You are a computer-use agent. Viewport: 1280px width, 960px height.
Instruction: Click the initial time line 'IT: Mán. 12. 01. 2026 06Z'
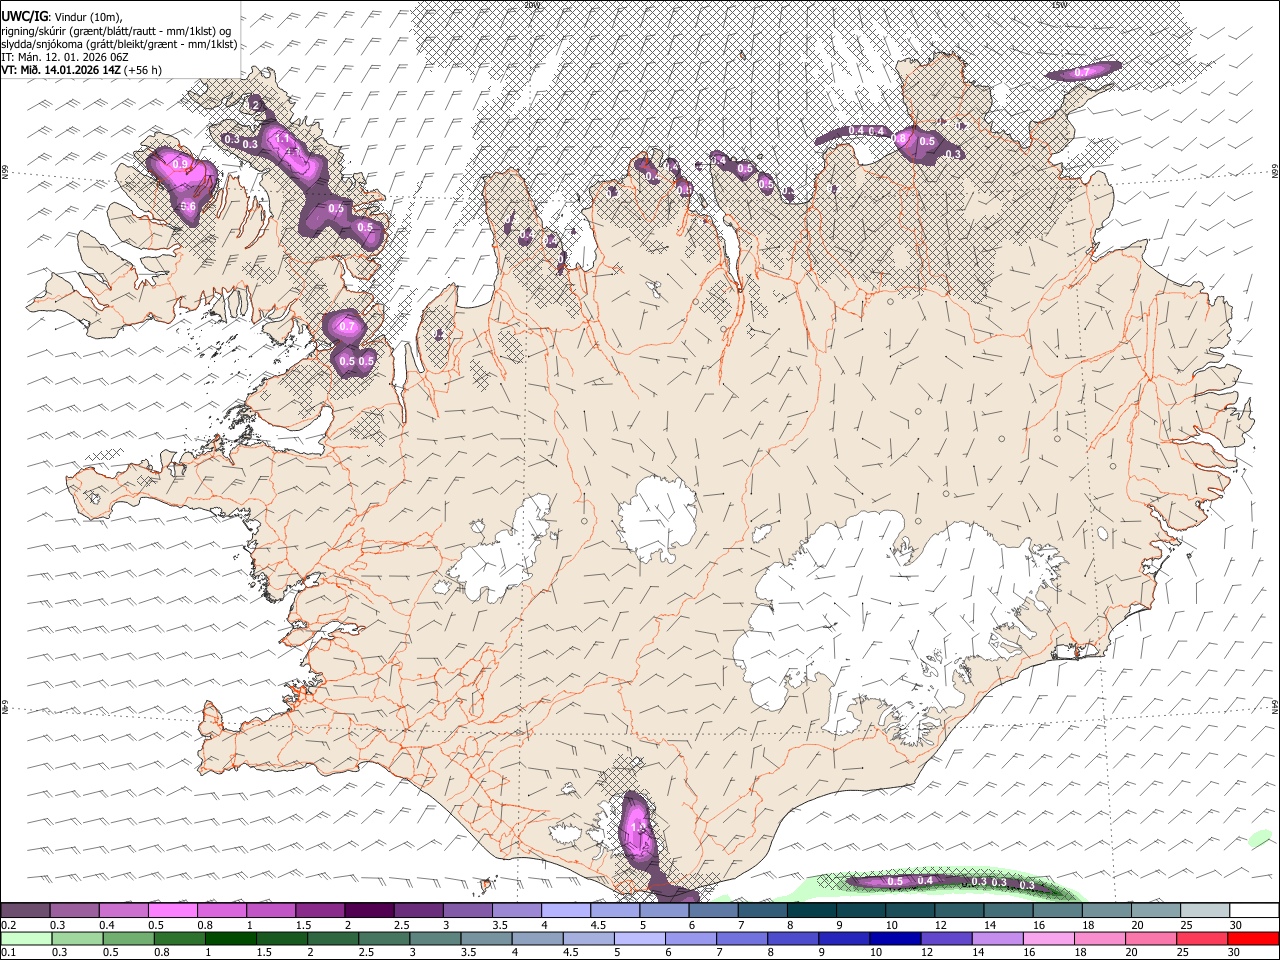[65, 57]
